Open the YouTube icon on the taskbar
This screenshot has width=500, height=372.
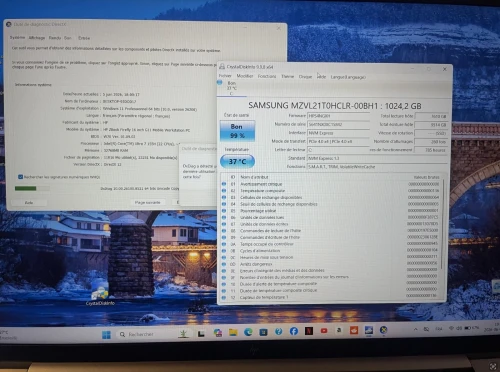(x=324, y=331)
